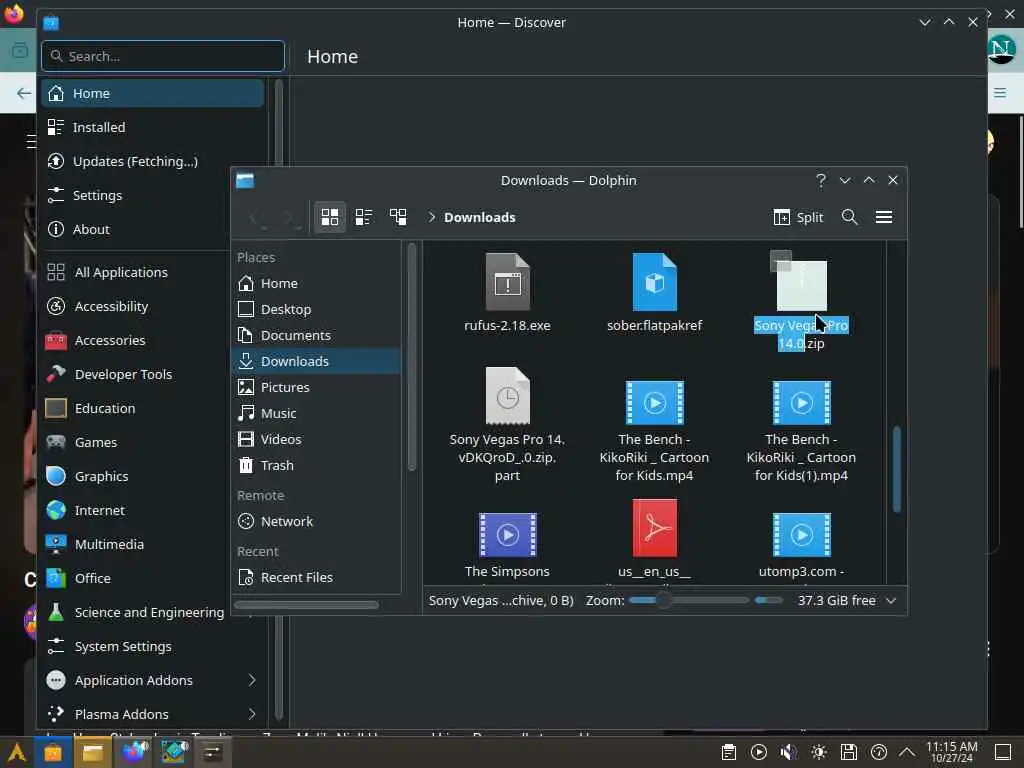
Task: Open Accessibility category in Discover
Action: tap(136, 306)
